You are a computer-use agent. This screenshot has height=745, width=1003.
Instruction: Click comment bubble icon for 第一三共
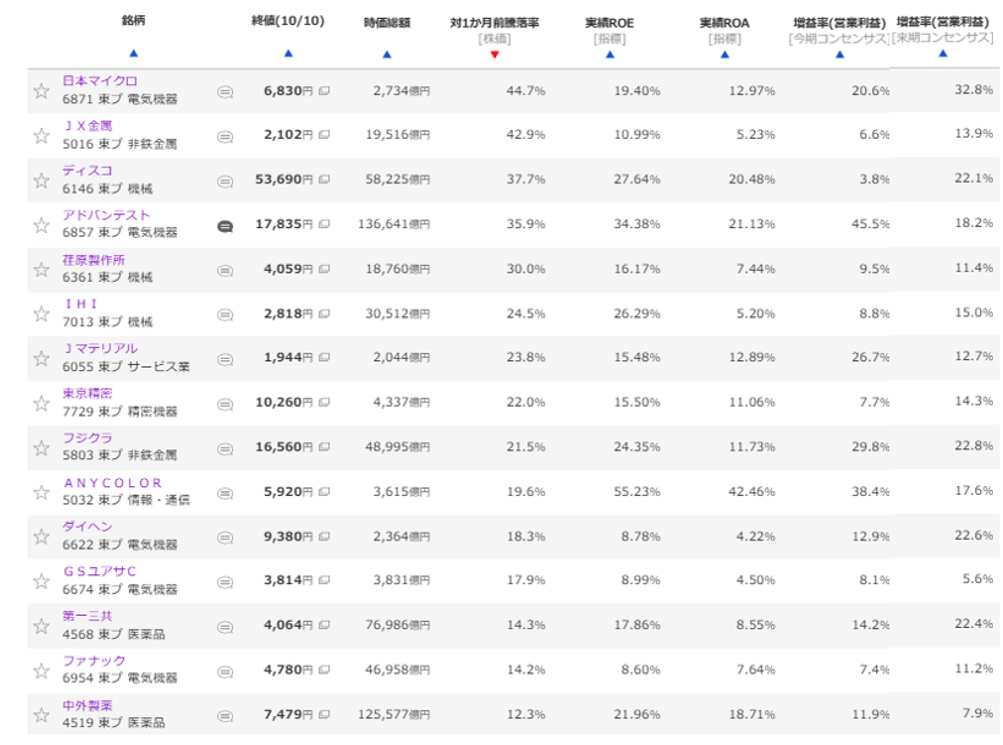225,627
